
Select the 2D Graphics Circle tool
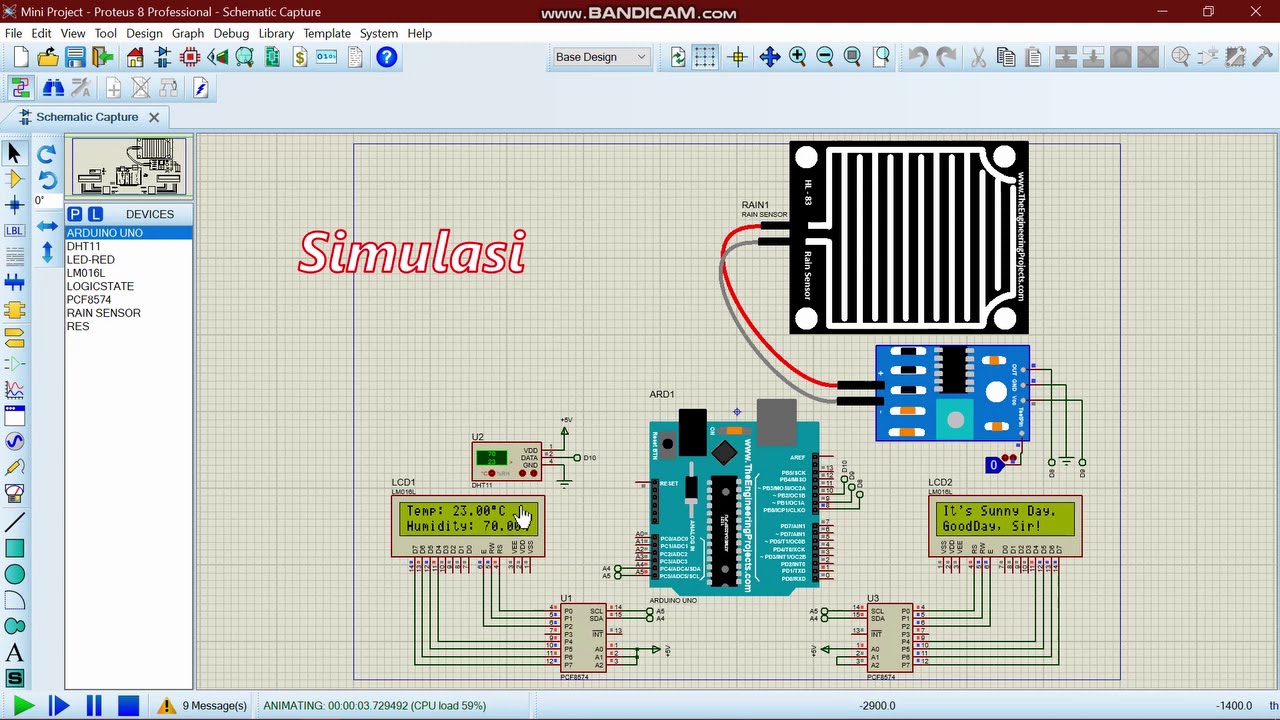coord(14,574)
